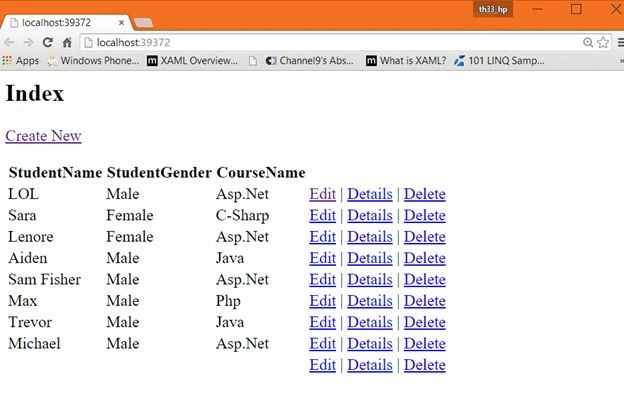Delete Sam Fisher's record
The height and width of the screenshot is (398, 624).
coord(425,280)
